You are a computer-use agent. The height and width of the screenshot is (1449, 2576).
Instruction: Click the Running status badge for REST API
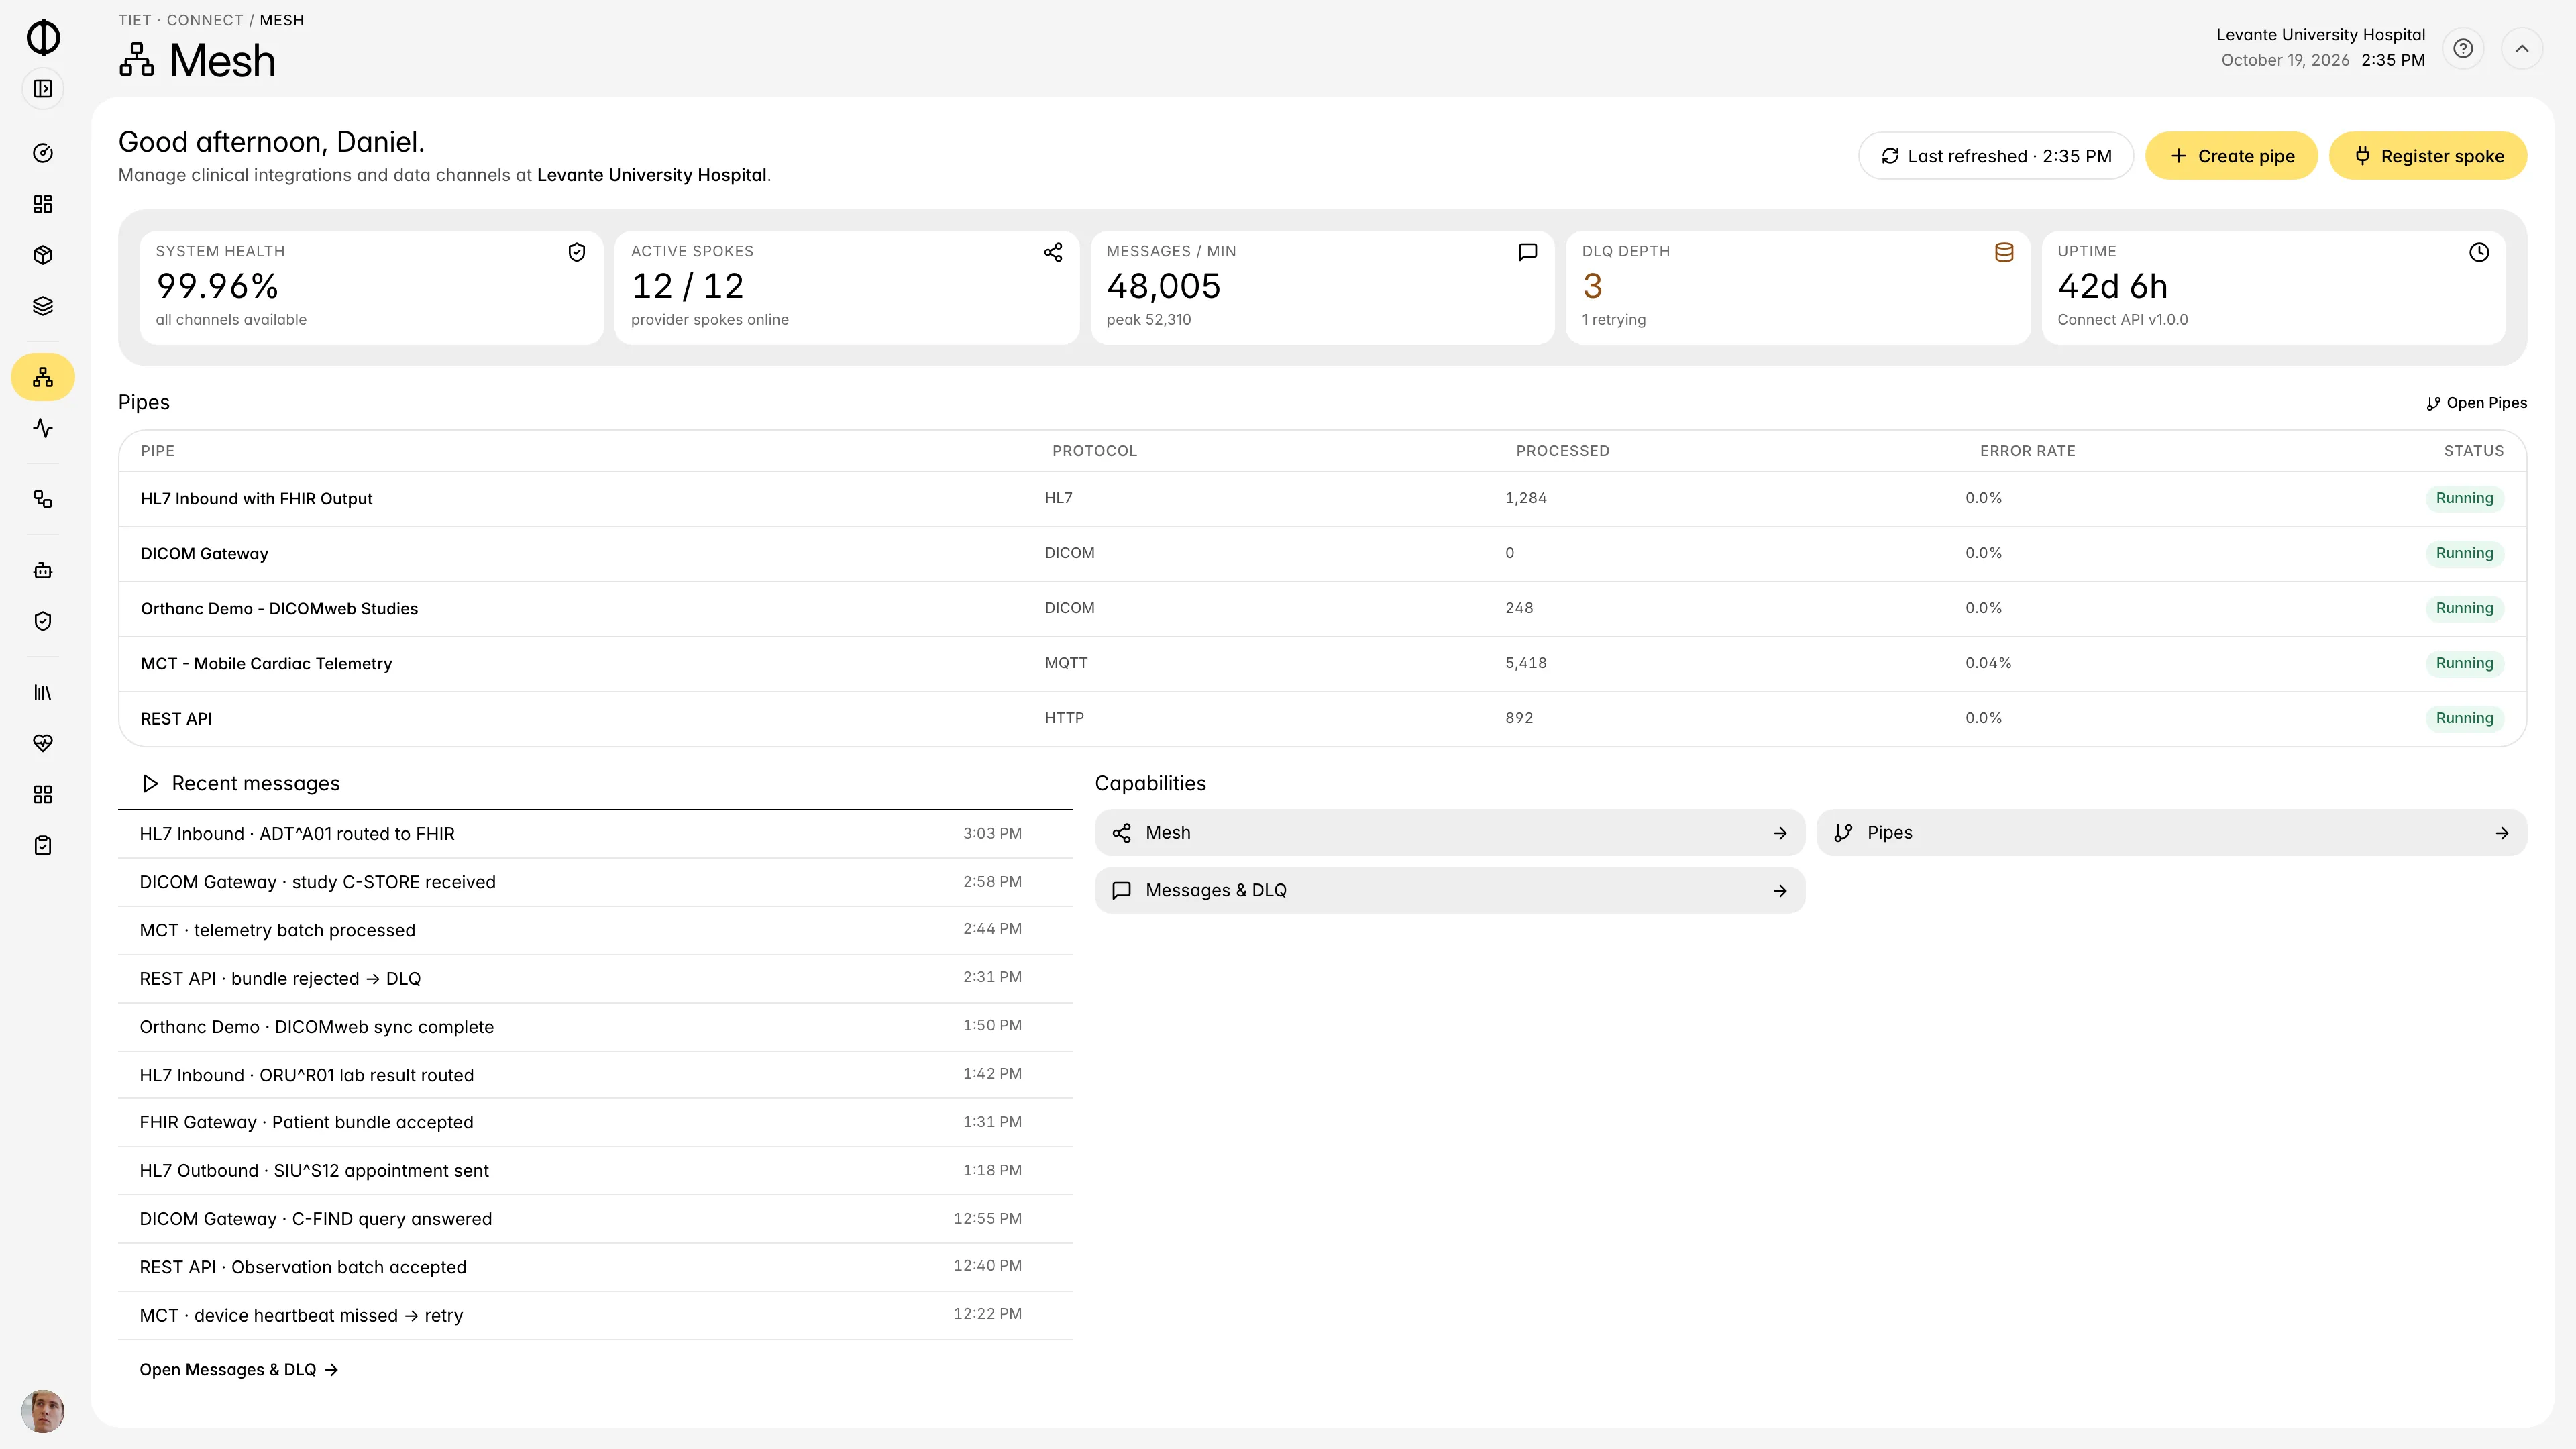[x=2464, y=718]
